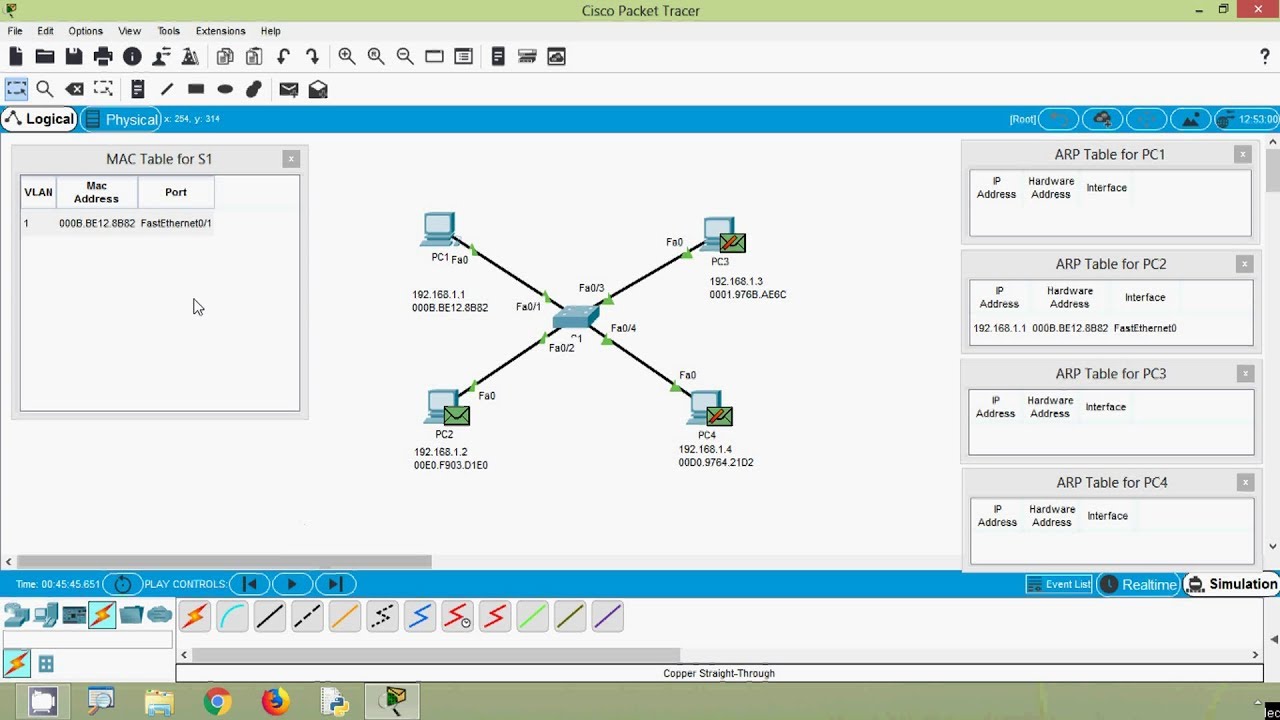The image size is (1280, 720).
Task: Close the MAC Table for S1 window
Action: tap(291, 159)
